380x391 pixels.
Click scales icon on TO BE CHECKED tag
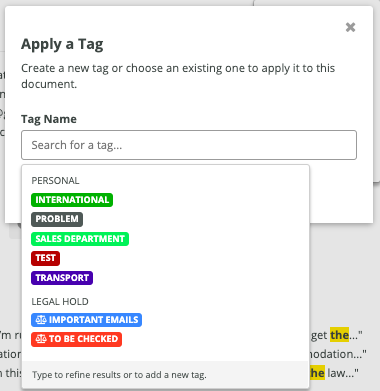click(x=41, y=339)
